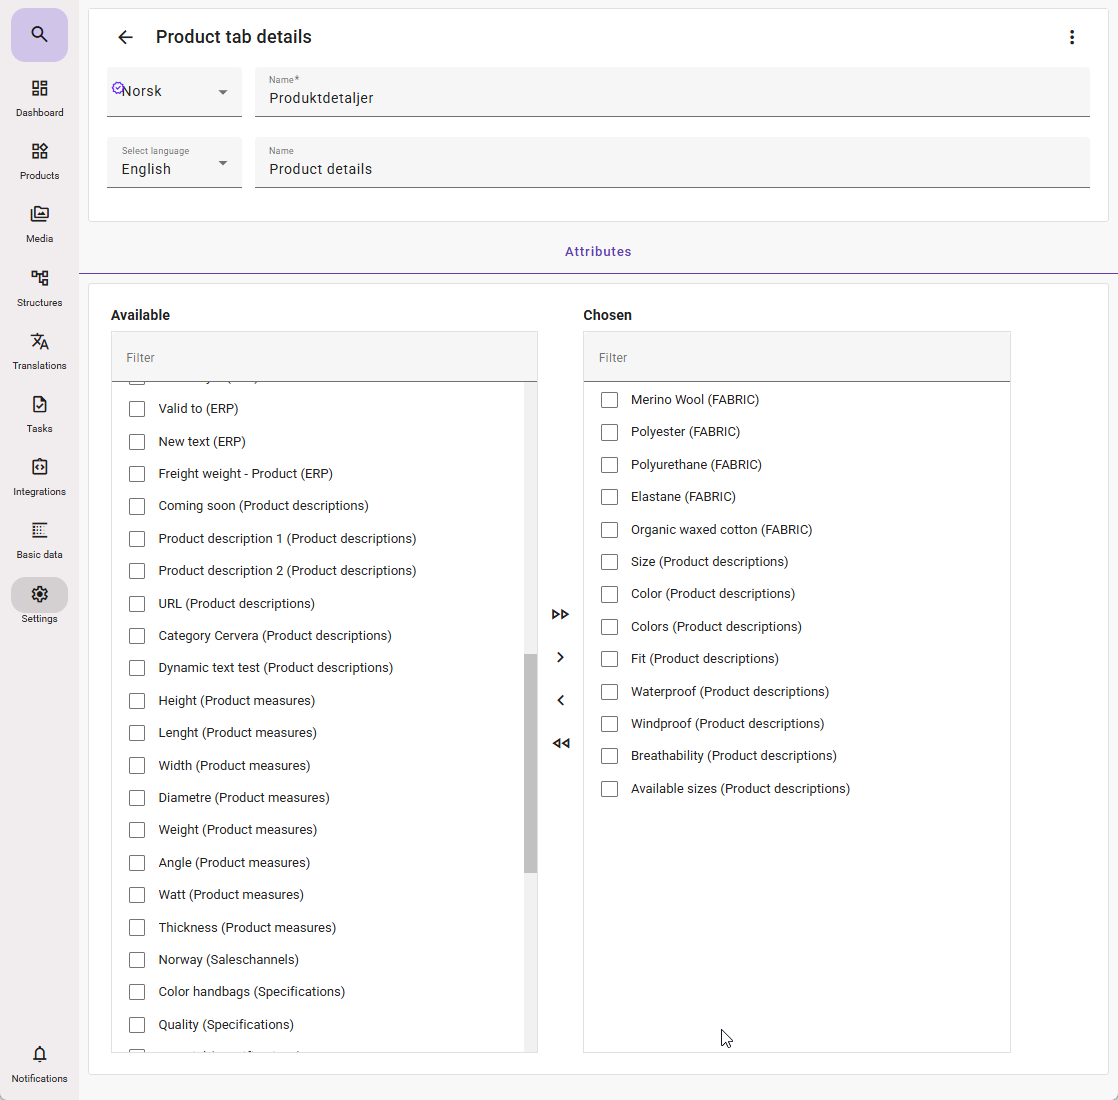The height and width of the screenshot is (1100, 1118).
Task: Click the Filter field under Chosen
Action: 796,358
